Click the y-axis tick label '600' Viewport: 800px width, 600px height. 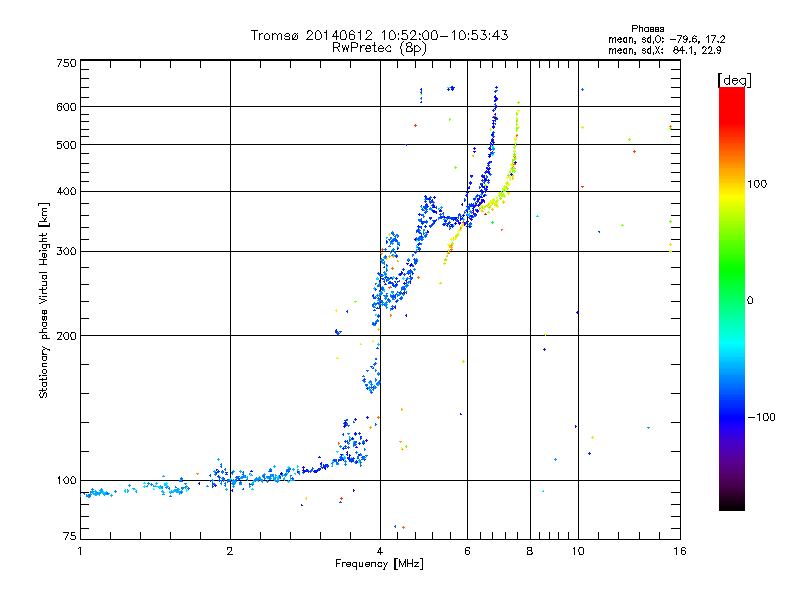pos(66,107)
